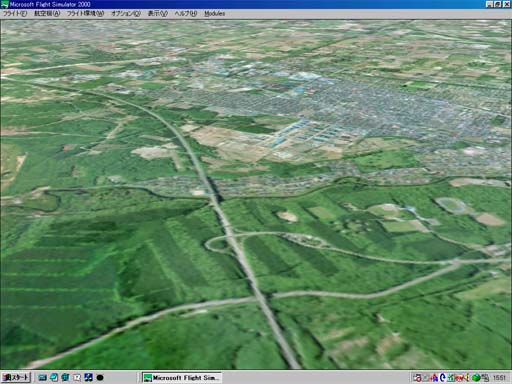Image resolution: width=512 pixels, height=384 pixels.
Task: Click the スタート Start button
Action: tap(16, 377)
